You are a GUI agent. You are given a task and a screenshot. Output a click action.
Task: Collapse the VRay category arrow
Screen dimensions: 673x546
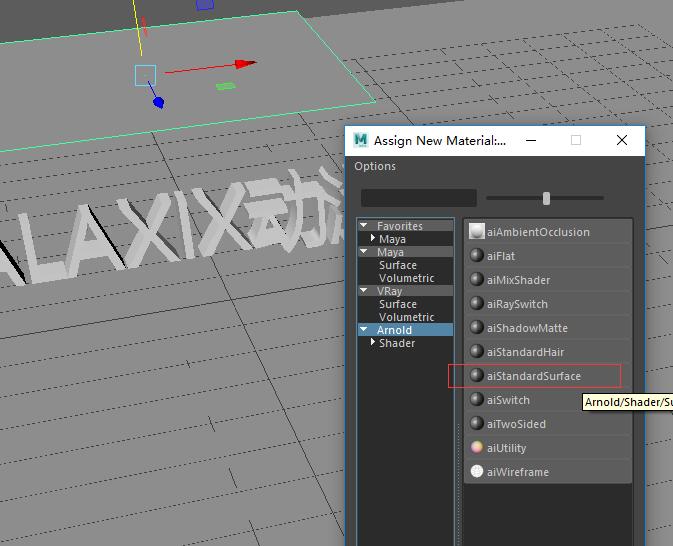coord(364,291)
